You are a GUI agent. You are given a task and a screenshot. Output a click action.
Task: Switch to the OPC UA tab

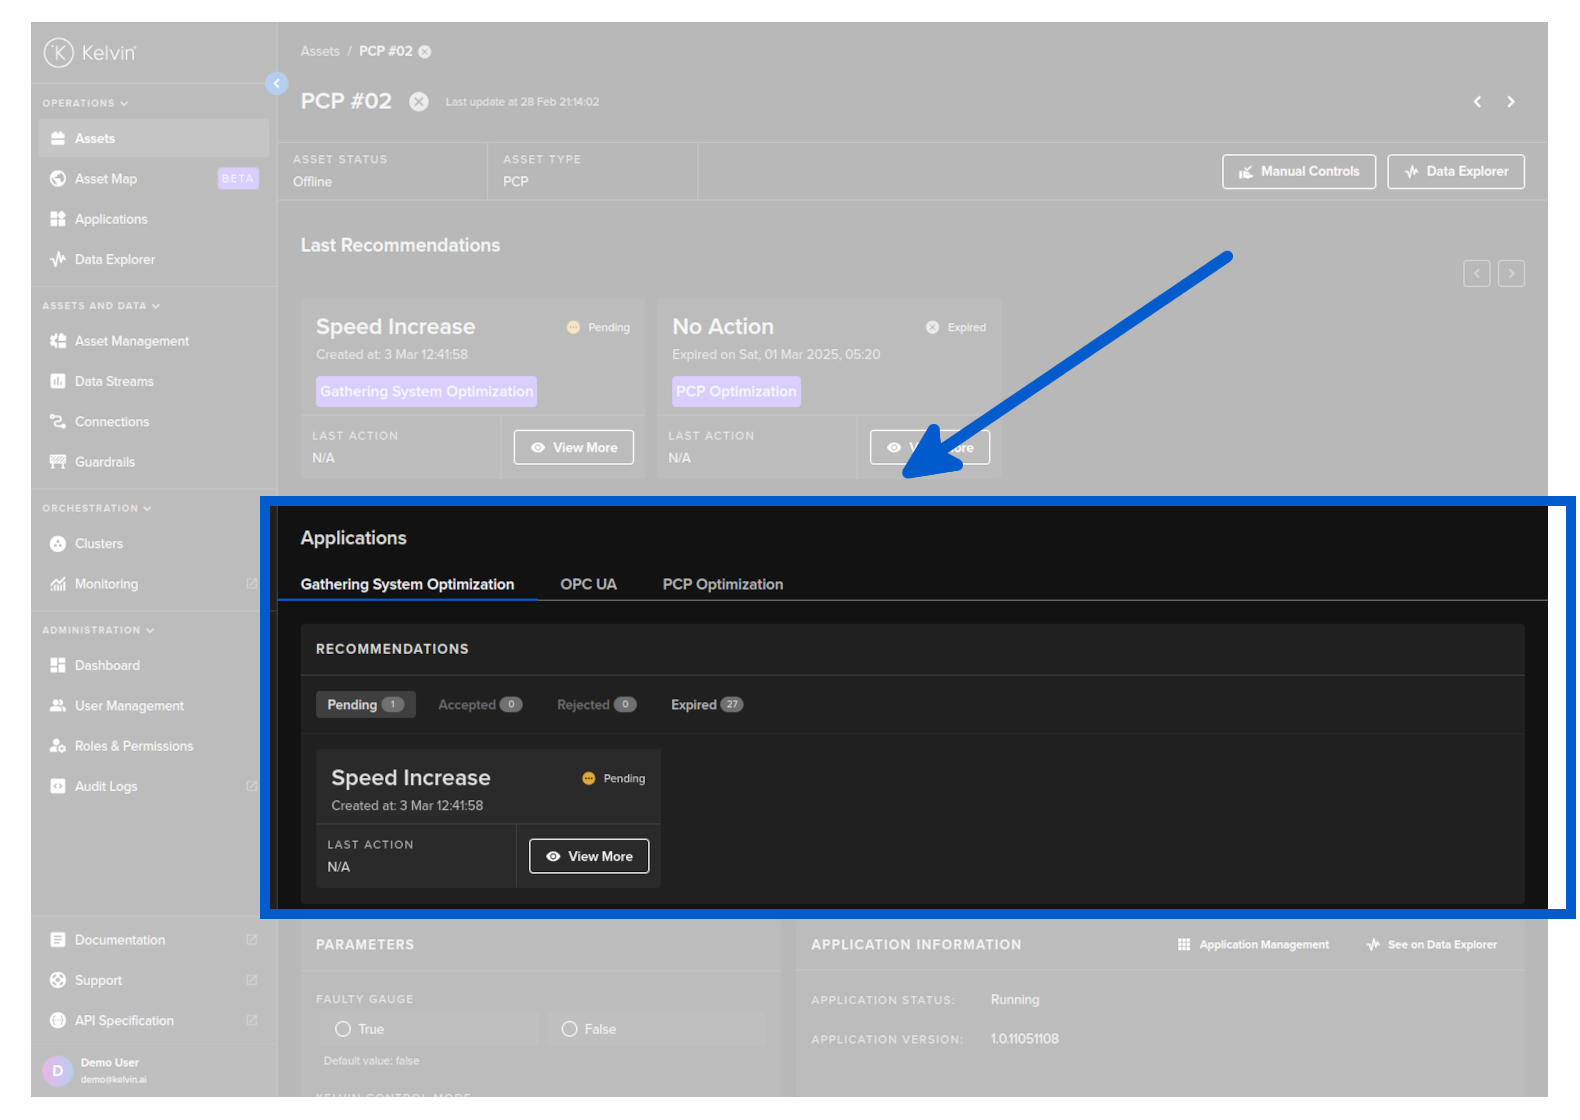588,584
